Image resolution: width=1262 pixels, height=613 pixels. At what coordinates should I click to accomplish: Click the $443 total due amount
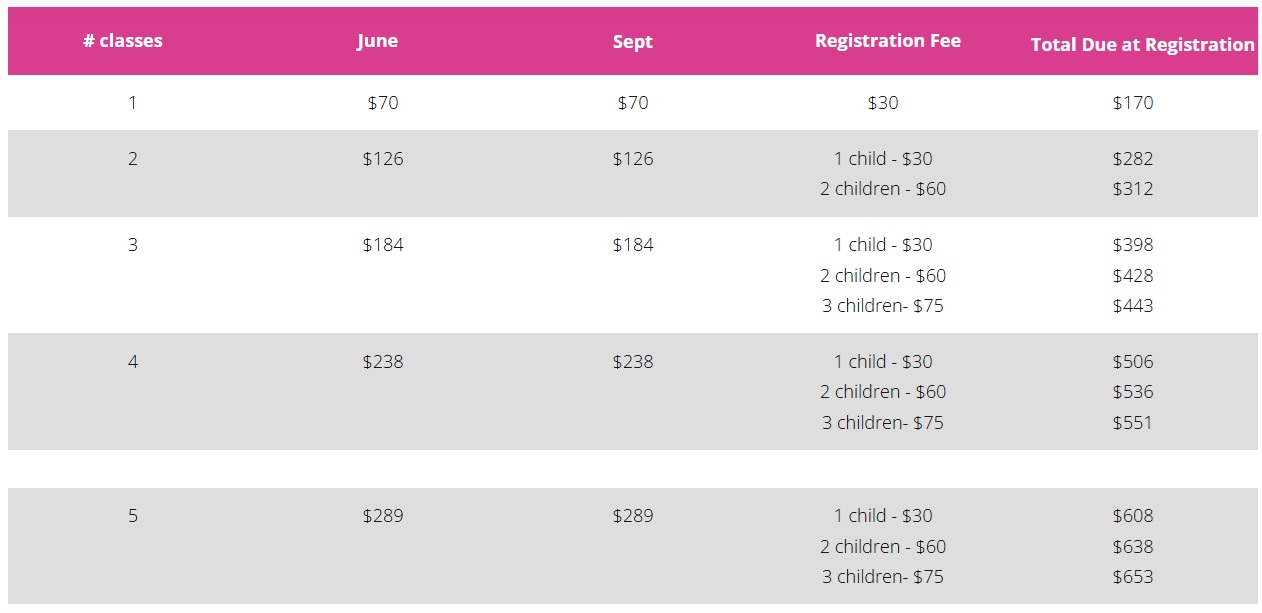click(1132, 306)
